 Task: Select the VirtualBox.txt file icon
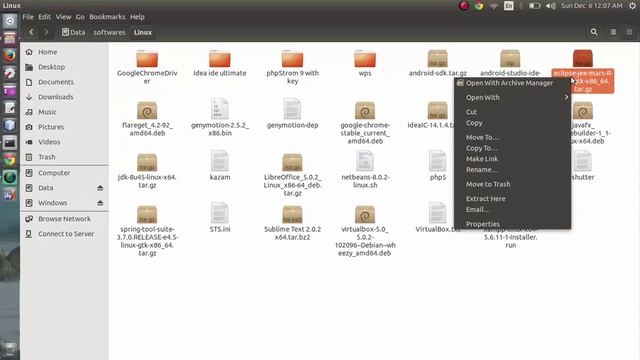click(x=438, y=213)
